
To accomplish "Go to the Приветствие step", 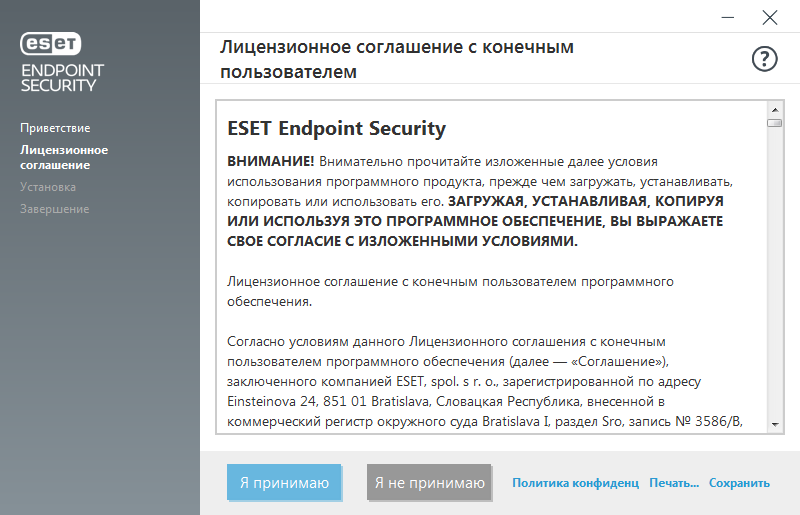I will click(55, 128).
